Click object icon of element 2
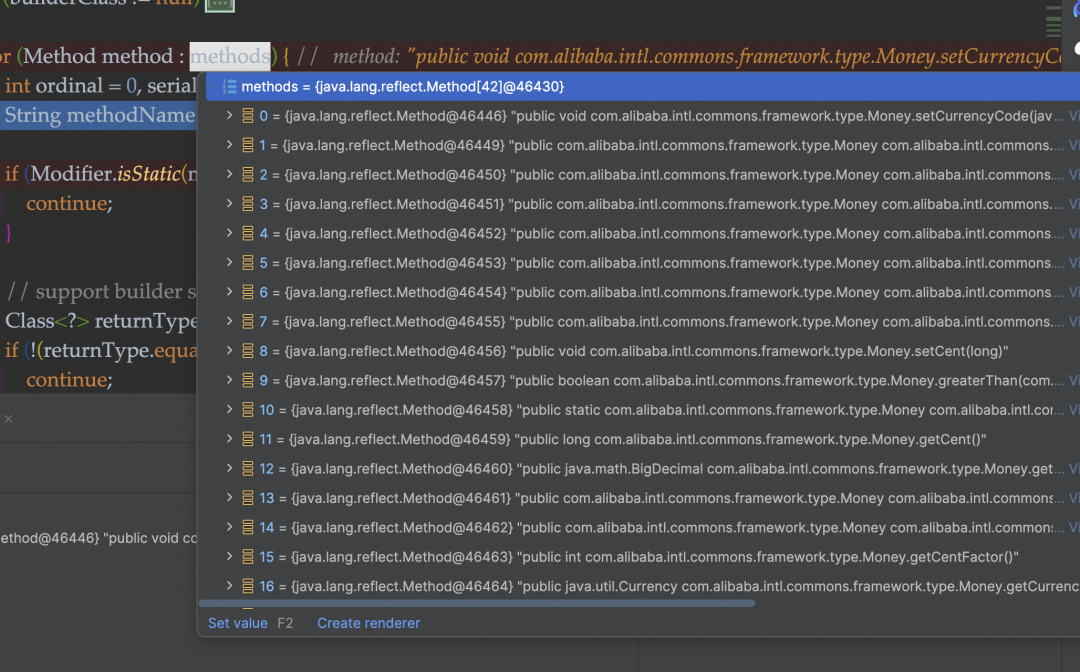Screen dimensions: 1080x672 (248, 175)
